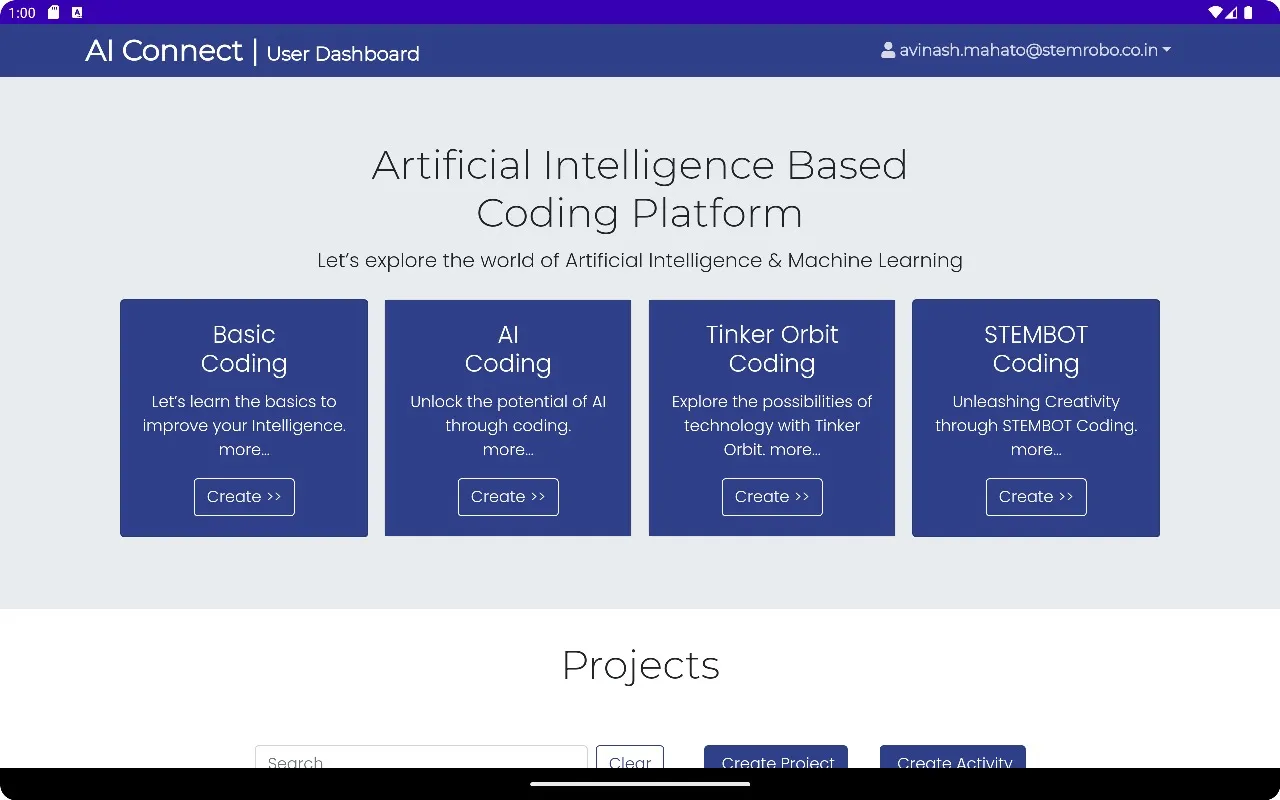This screenshot has height=800, width=1280.
Task: Click the Create Activity button
Action: click(953, 757)
